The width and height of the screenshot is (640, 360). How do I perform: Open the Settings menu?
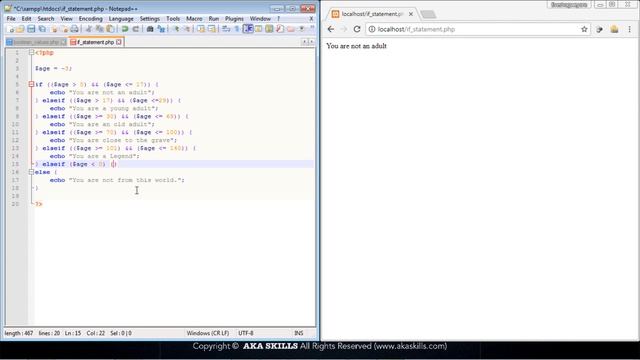pos(150,19)
